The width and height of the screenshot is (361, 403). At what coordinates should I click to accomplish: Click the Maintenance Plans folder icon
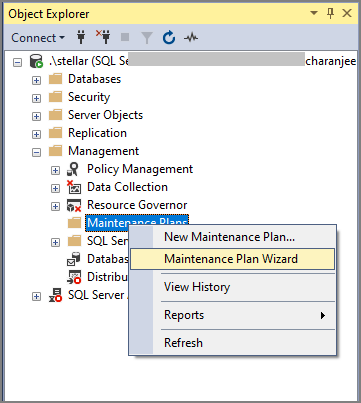point(74,223)
